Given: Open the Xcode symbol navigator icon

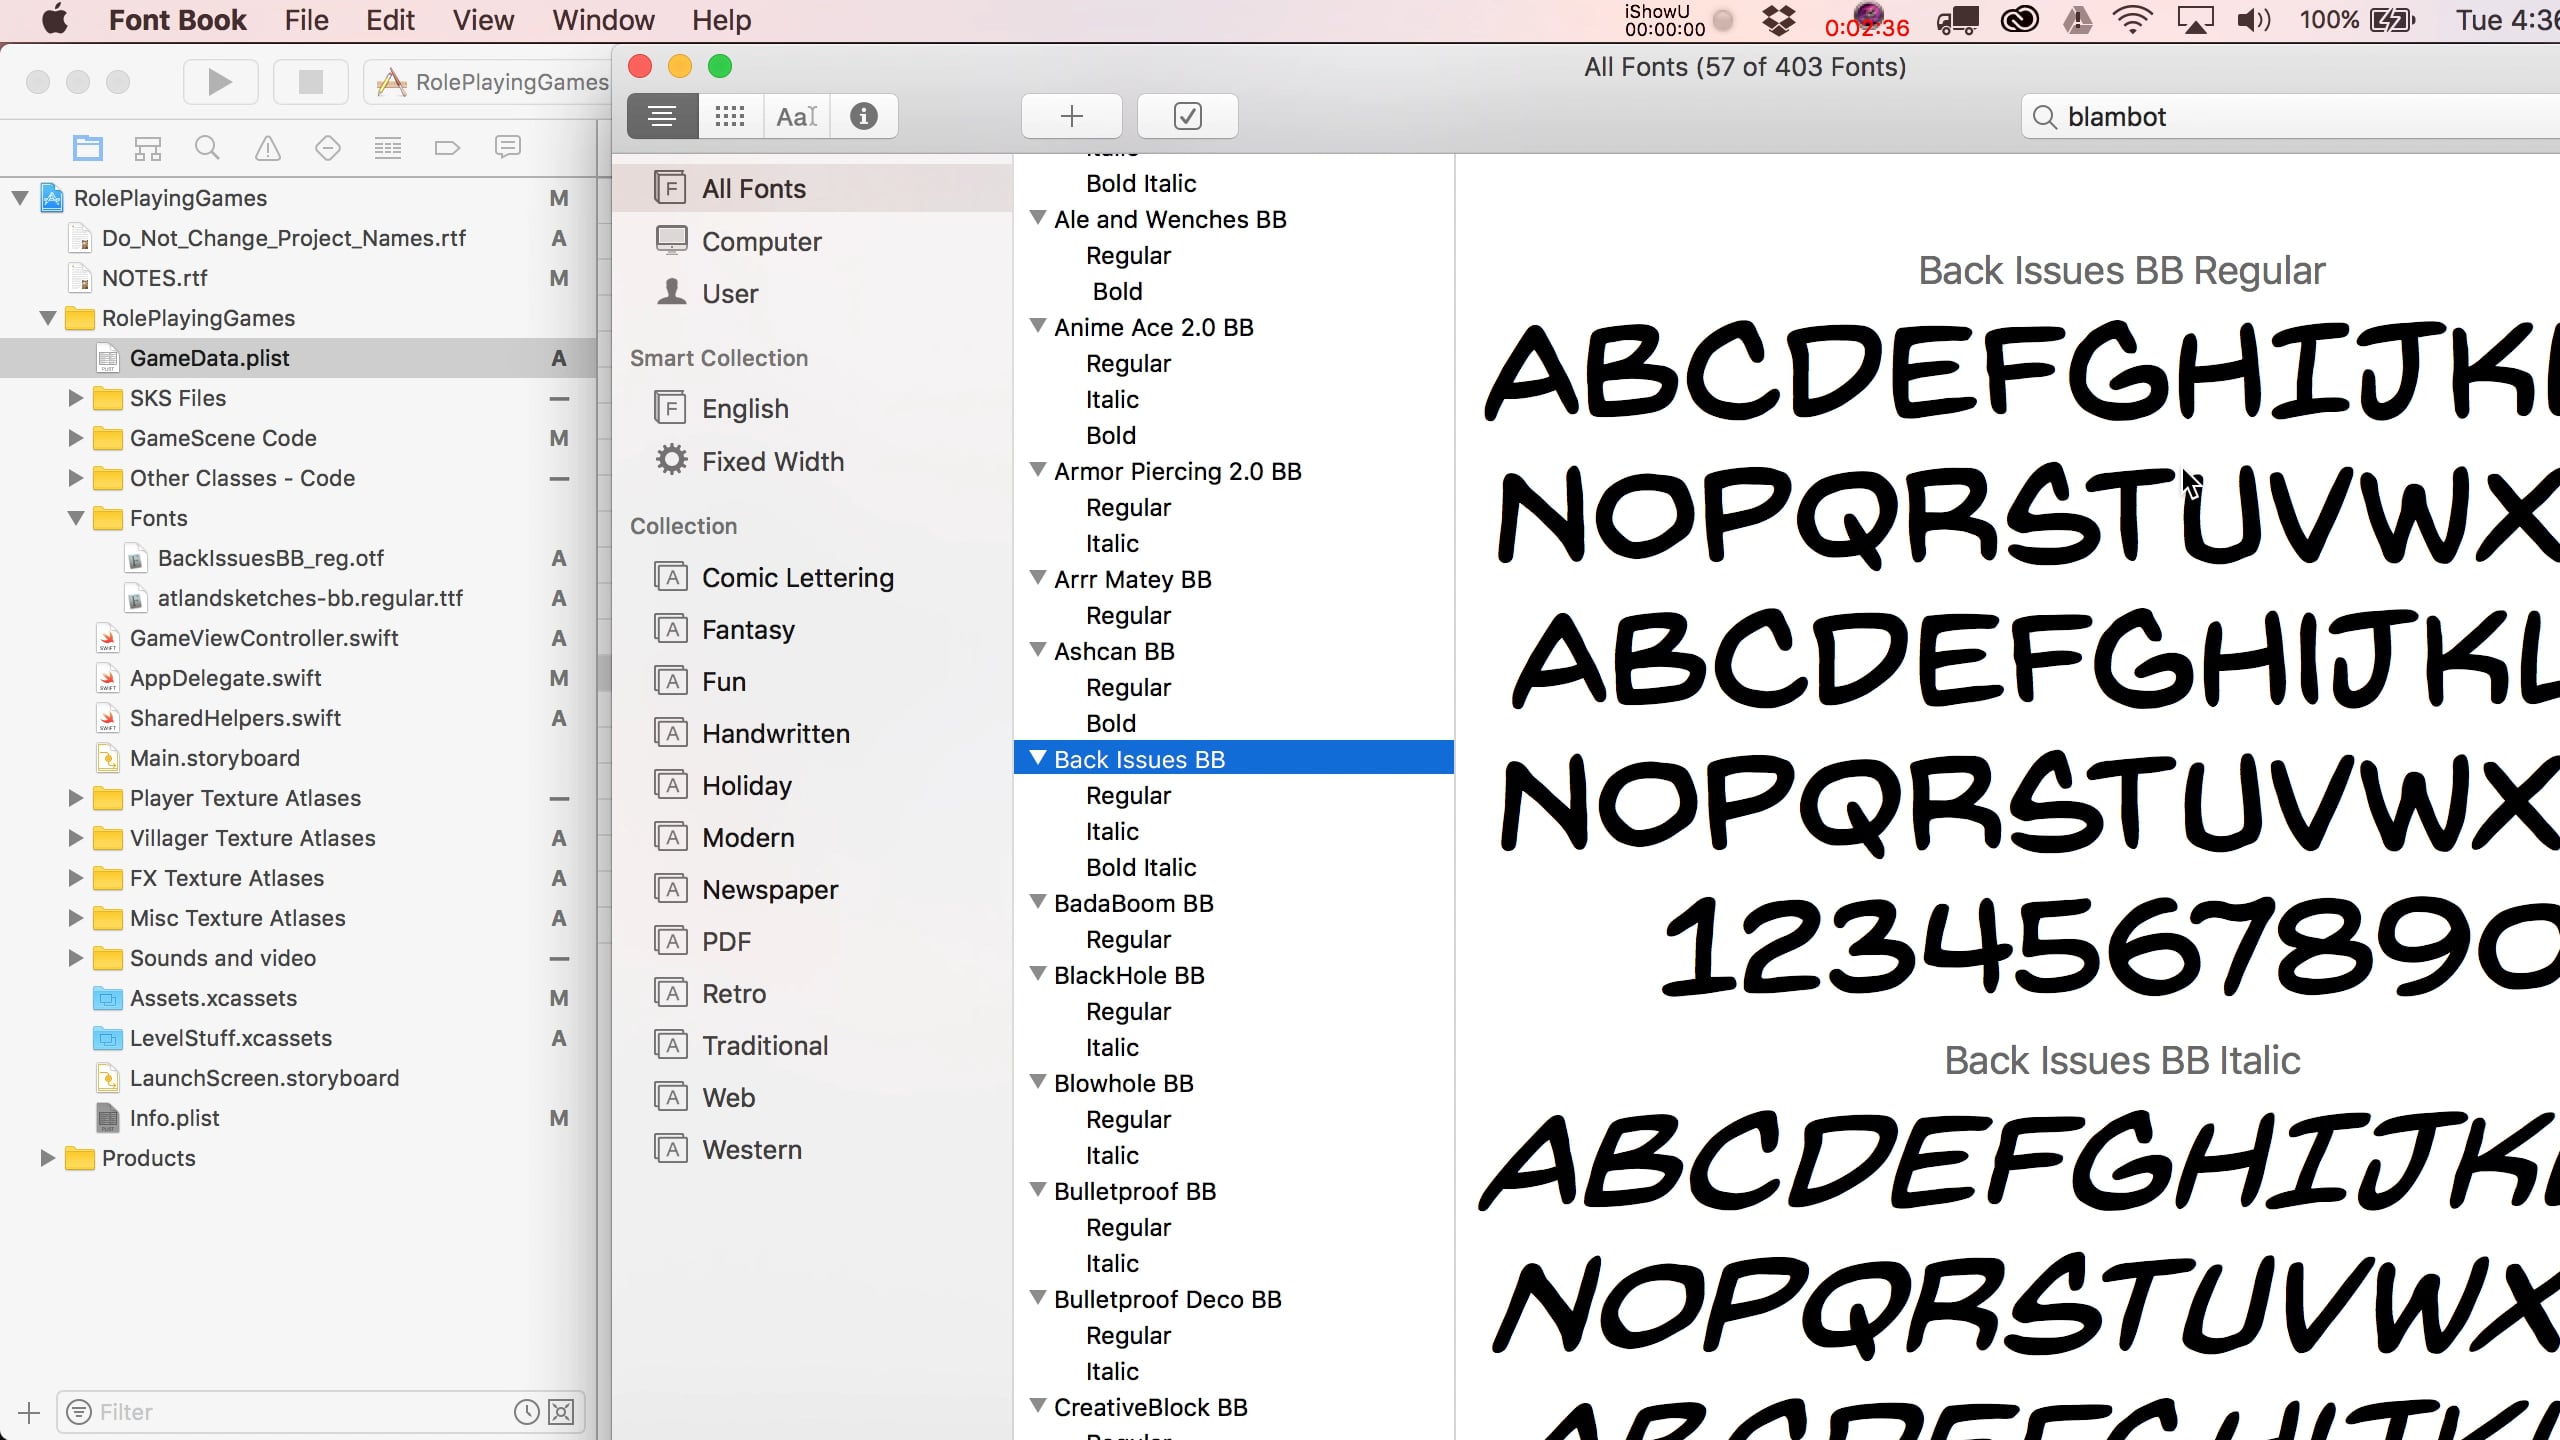Looking at the screenshot, I should 148,148.
